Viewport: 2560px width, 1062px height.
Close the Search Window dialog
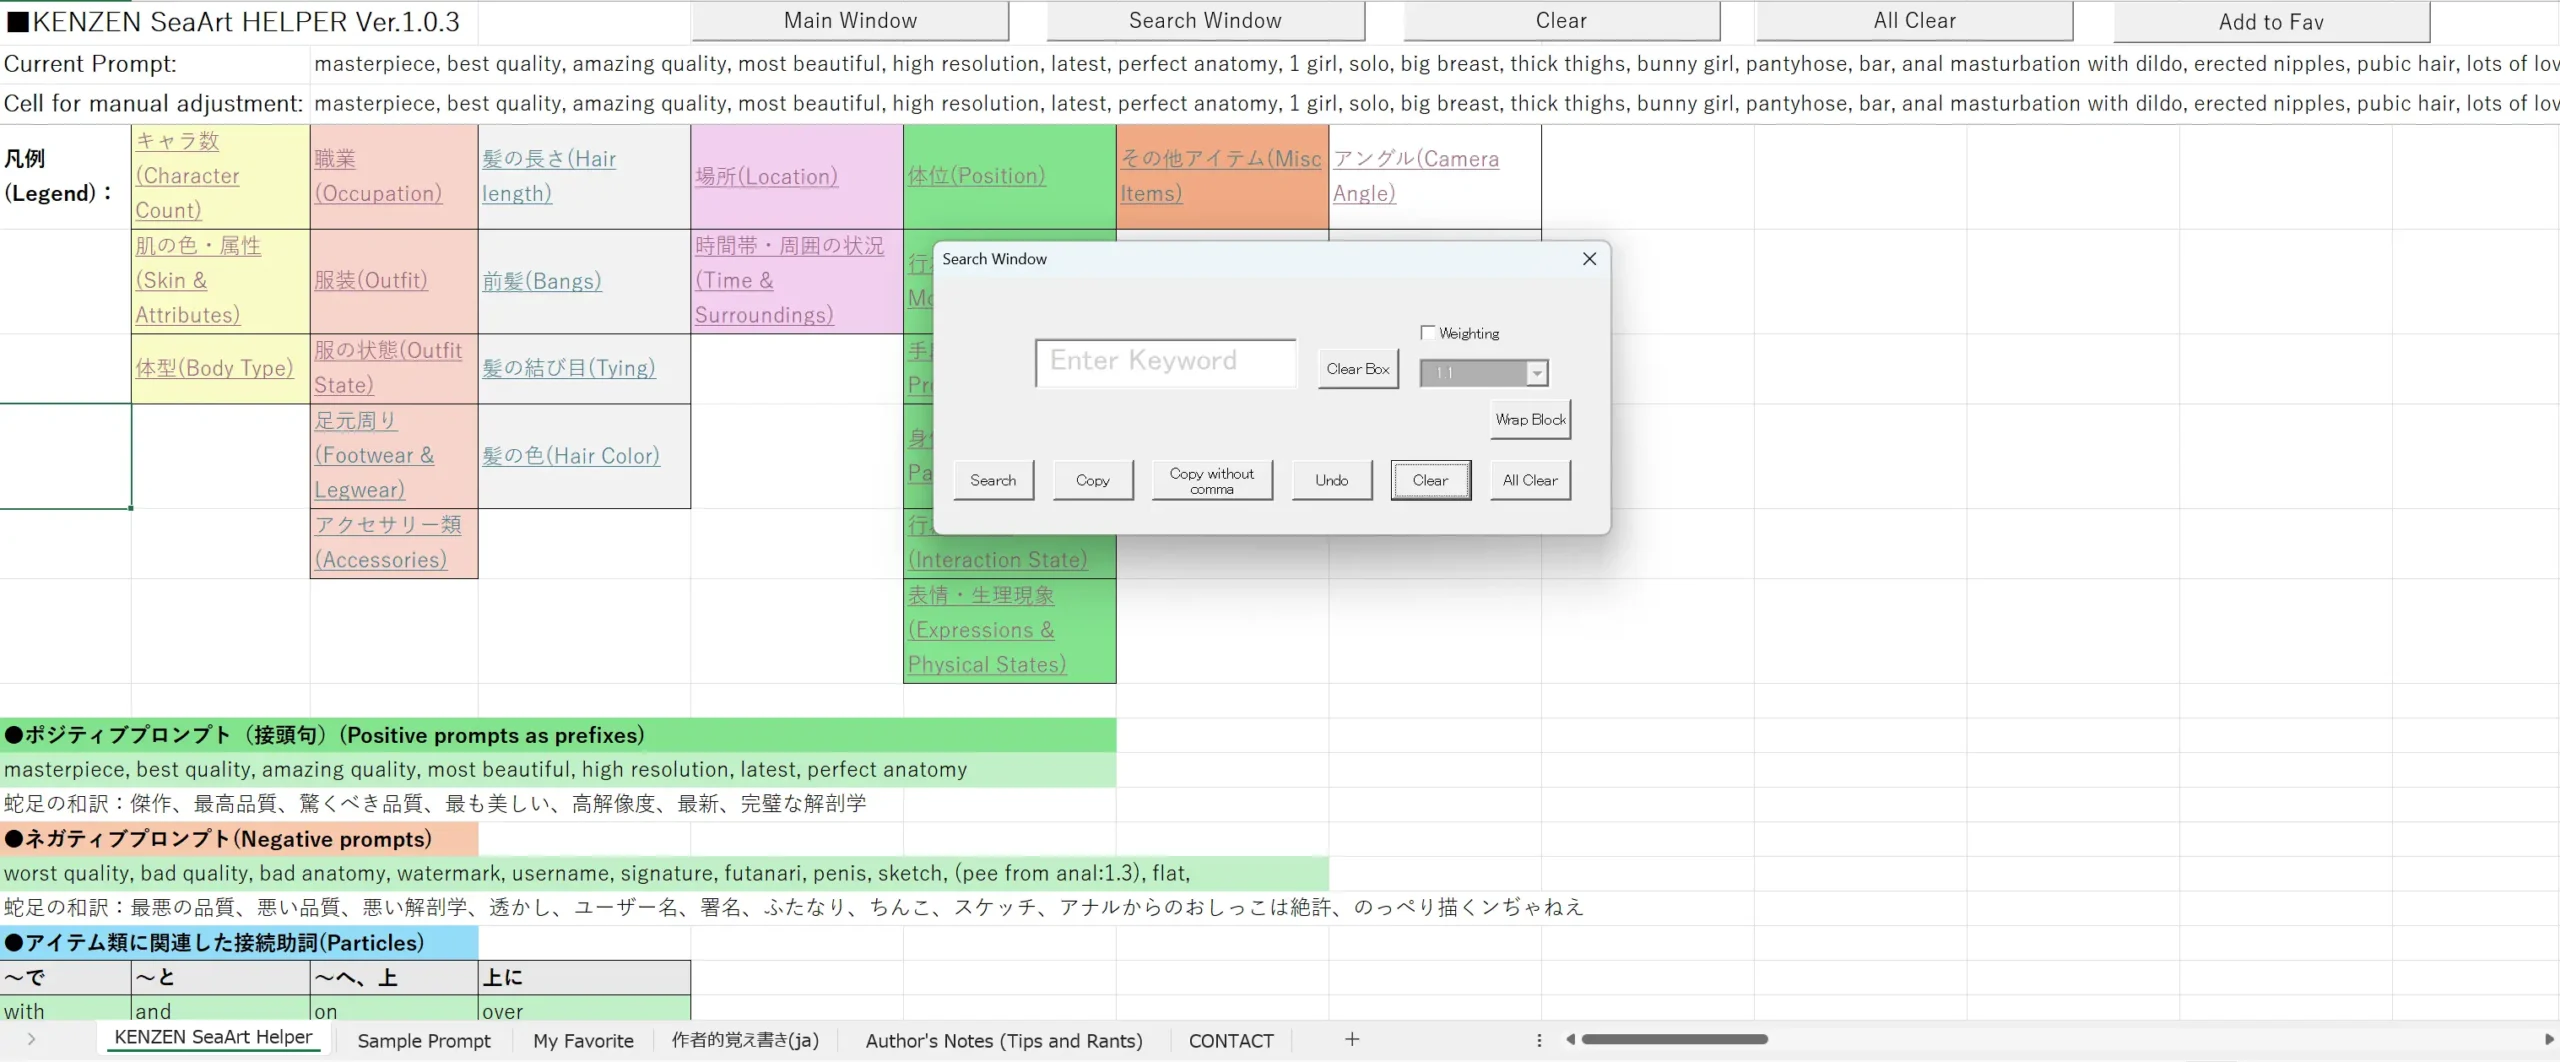(x=1589, y=259)
